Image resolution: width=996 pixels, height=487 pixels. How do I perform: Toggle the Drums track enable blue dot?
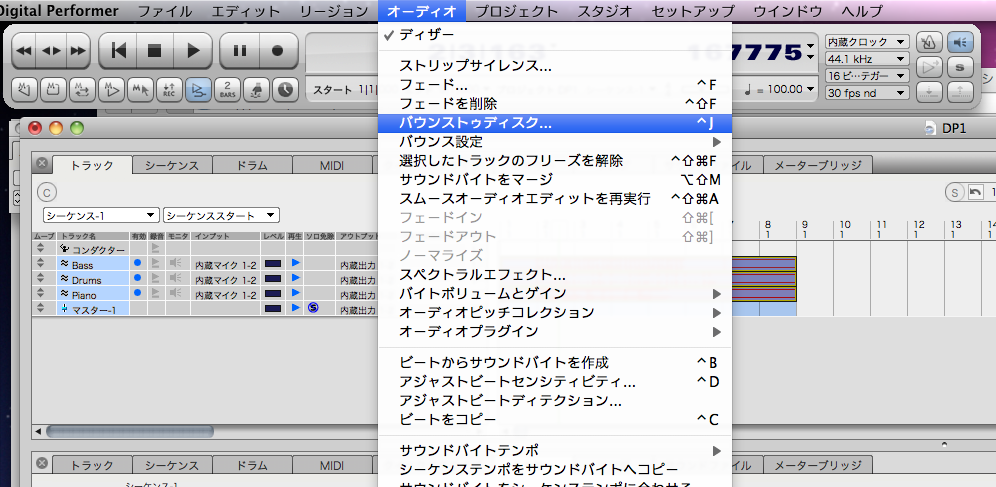[x=137, y=277]
